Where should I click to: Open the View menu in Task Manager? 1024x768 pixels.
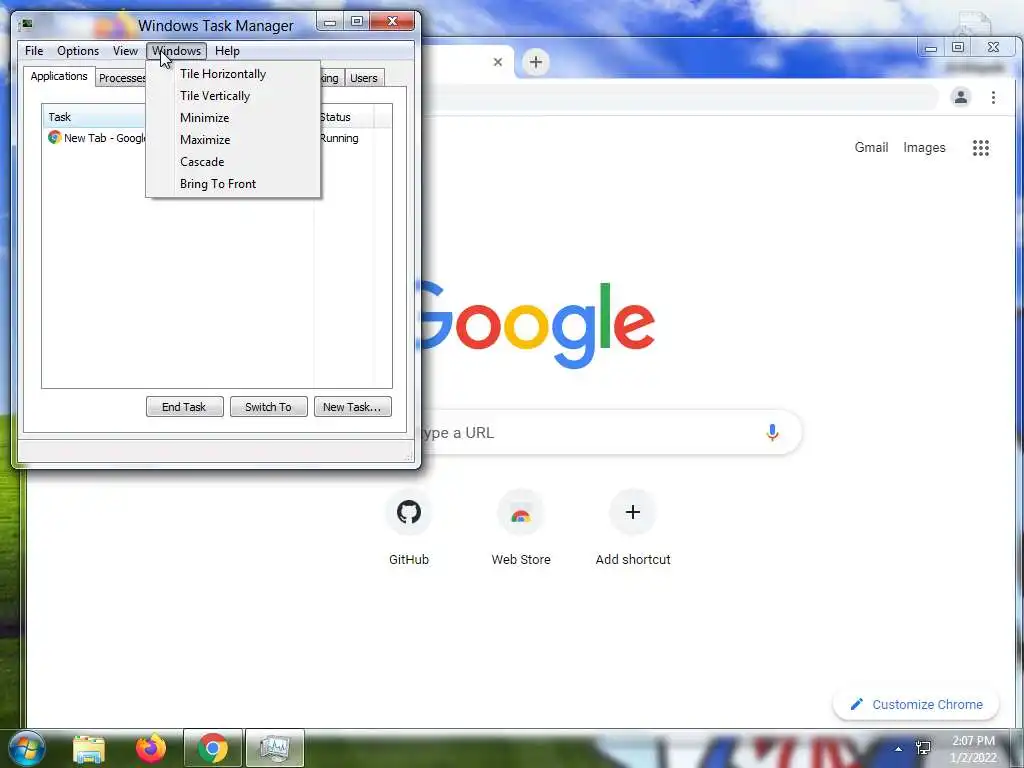(125, 51)
